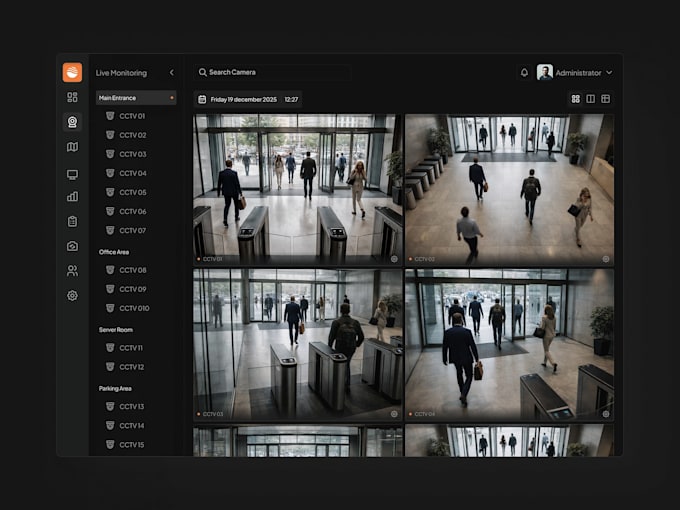Select CCTV 09 in camera list

coord(126,289)
